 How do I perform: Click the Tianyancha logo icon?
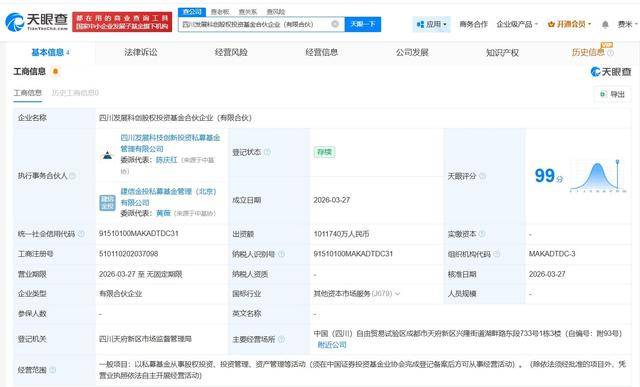coord(15,22)
